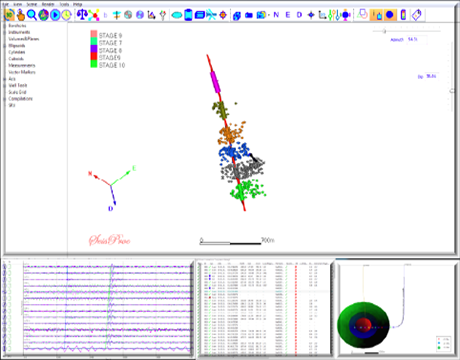Click the signpost marker icon
This screenshot has height=360, width=460.
point(117,15)
